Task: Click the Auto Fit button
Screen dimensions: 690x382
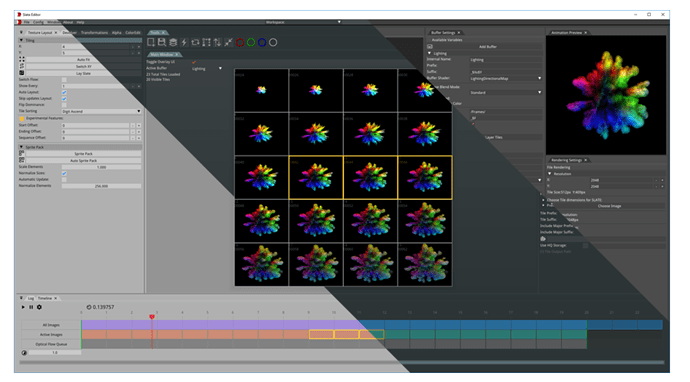Action: tap(83, 59)
